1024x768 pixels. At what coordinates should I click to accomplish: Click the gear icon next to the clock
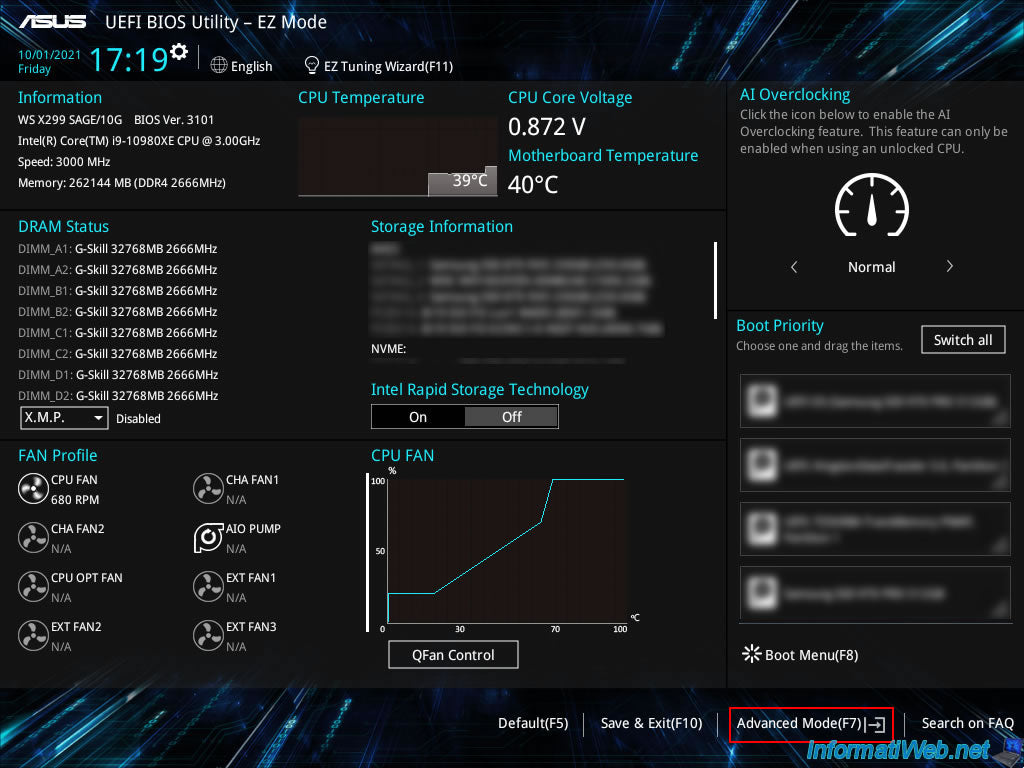point(179,51)
